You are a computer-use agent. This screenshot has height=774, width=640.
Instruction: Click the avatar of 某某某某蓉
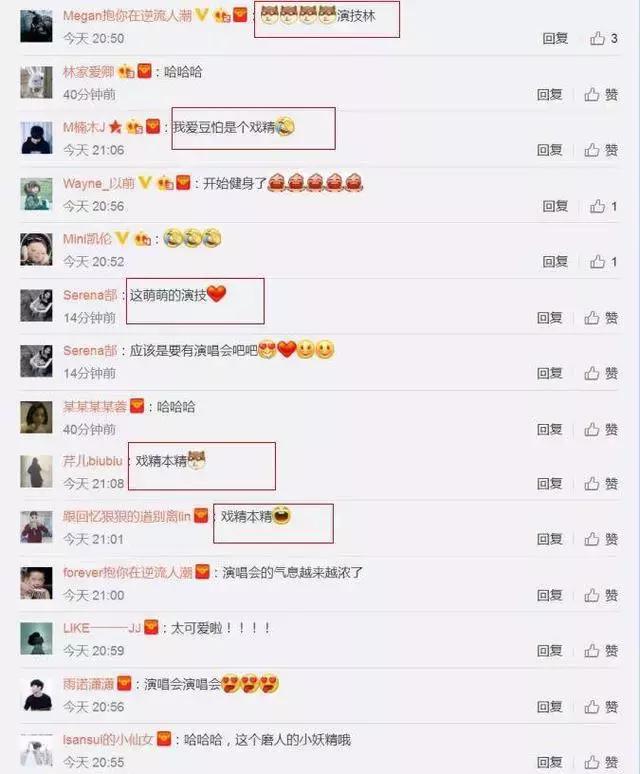tap(37, 417)
